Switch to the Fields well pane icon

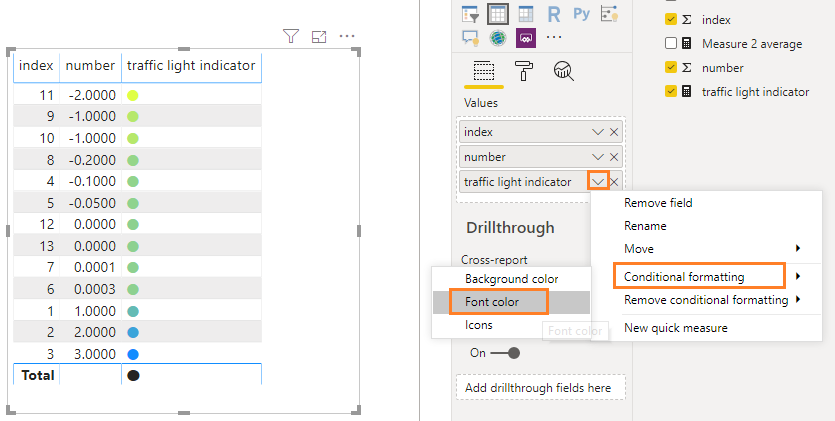484,71
